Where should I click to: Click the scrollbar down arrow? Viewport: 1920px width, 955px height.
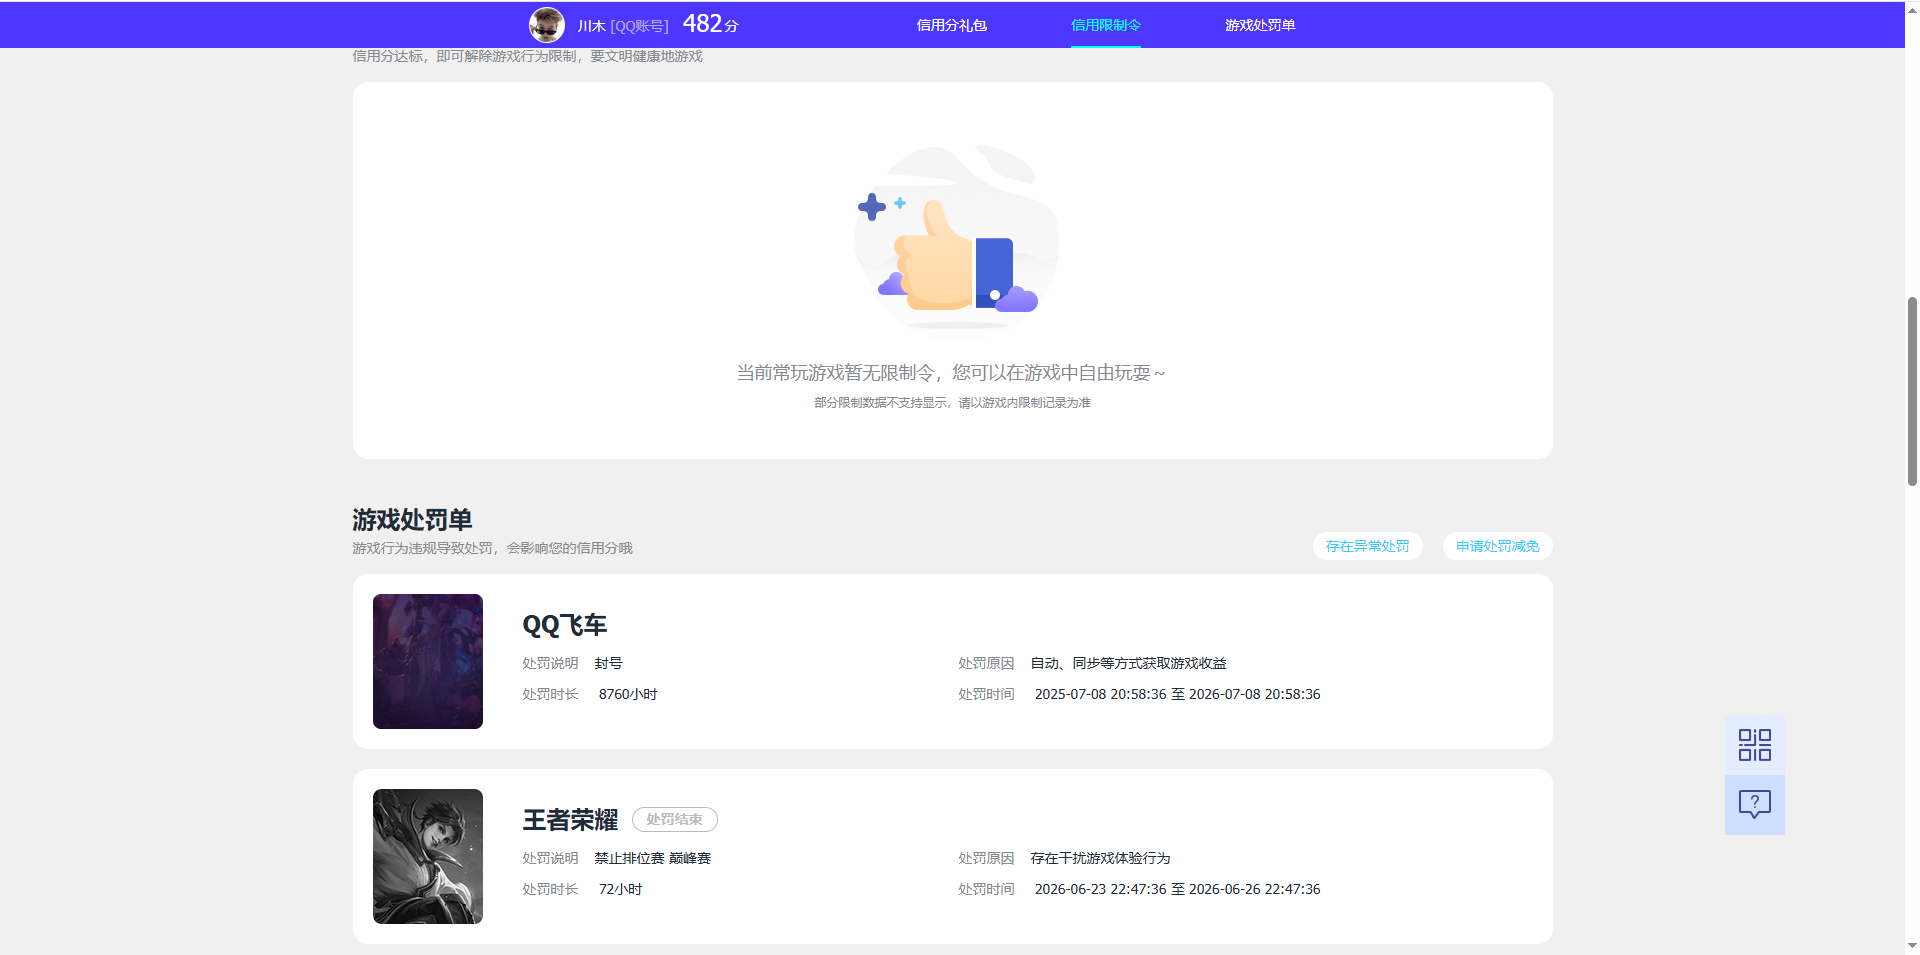click(x=1912, y=946)
